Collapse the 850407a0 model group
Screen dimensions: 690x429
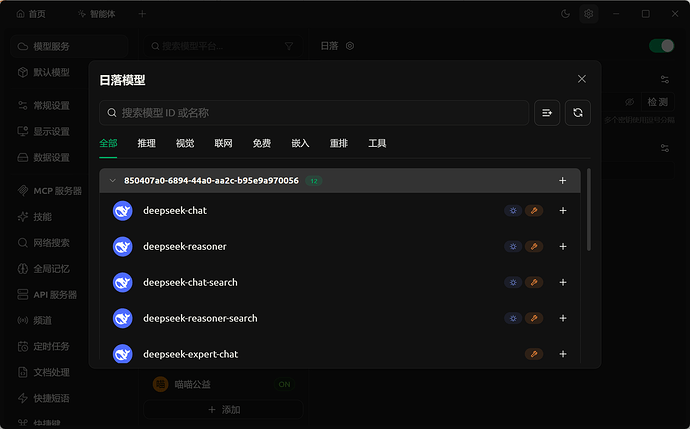[113, 180]
